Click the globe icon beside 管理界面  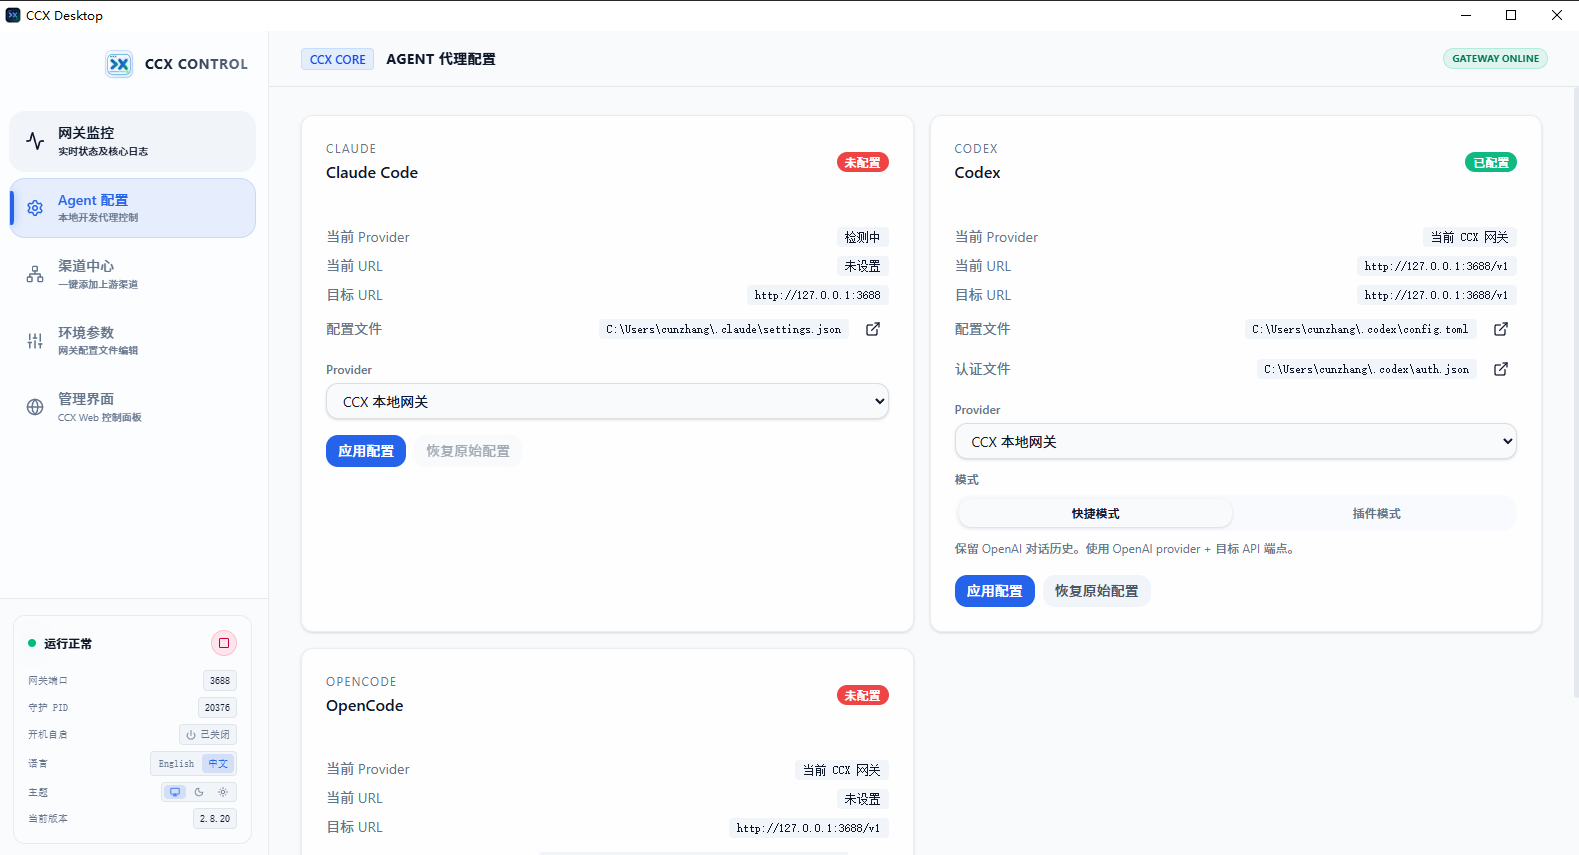[x=35, y=407]
